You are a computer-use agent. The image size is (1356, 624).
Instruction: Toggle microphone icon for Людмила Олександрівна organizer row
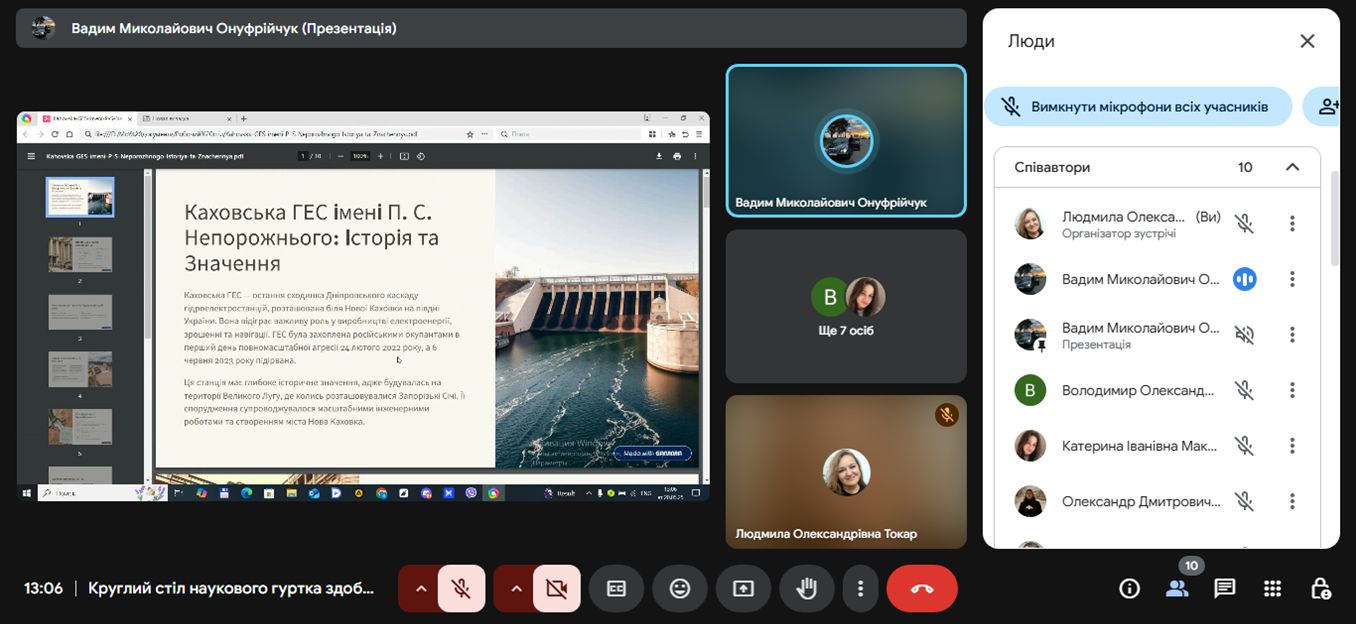click(1244, 224)
